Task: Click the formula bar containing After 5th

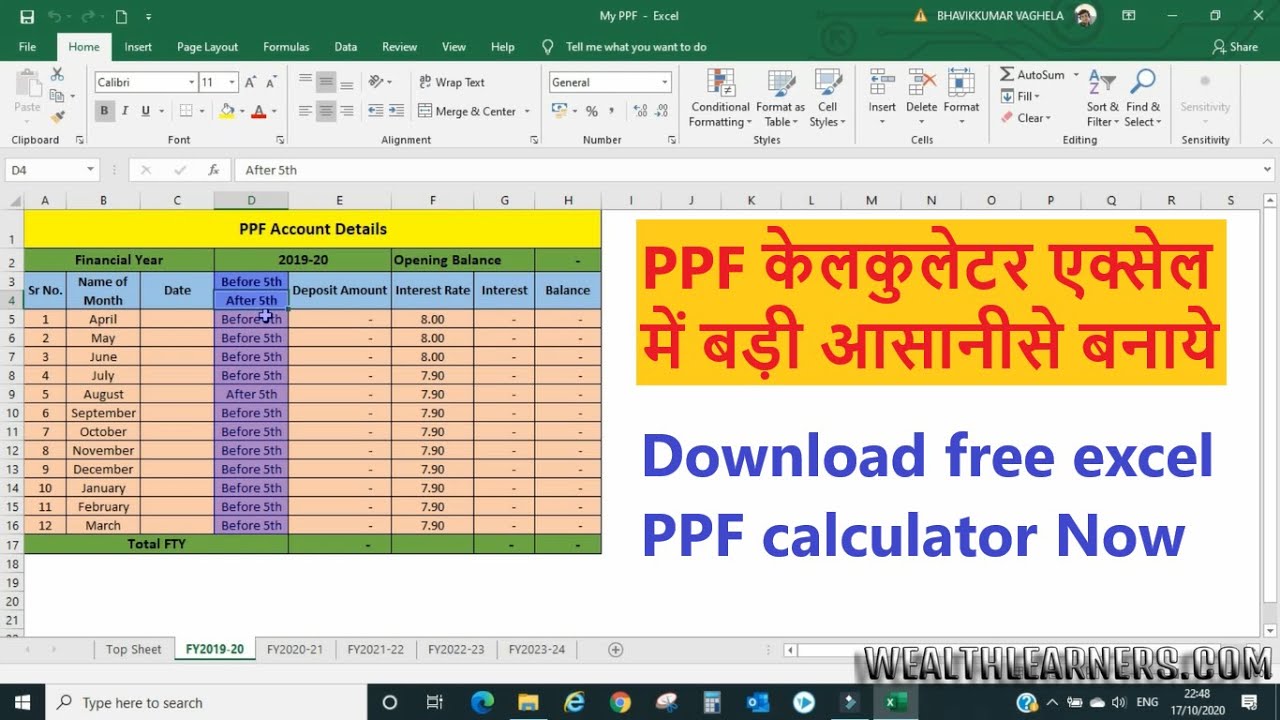Action: [x=747, y=170]
